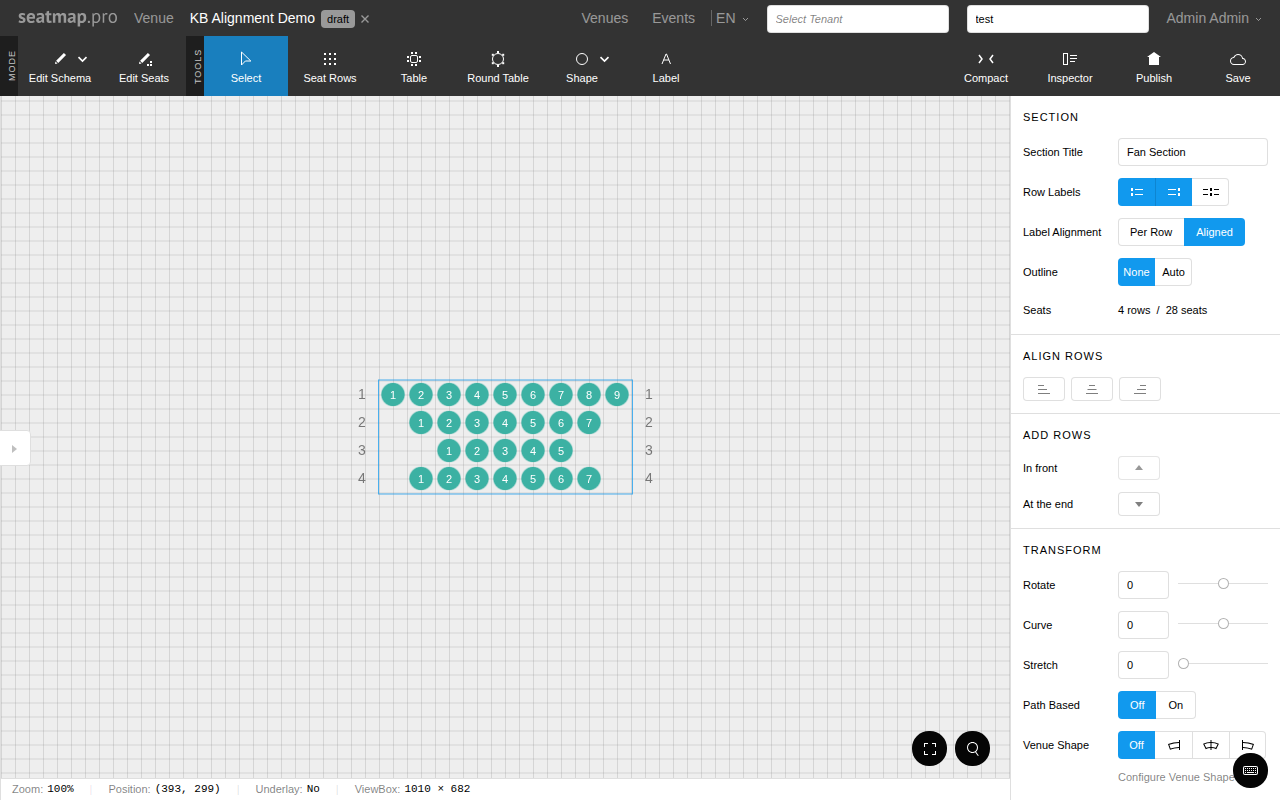Save the schema with cloud icon
1280x800 pixels.
point(1237,66)
